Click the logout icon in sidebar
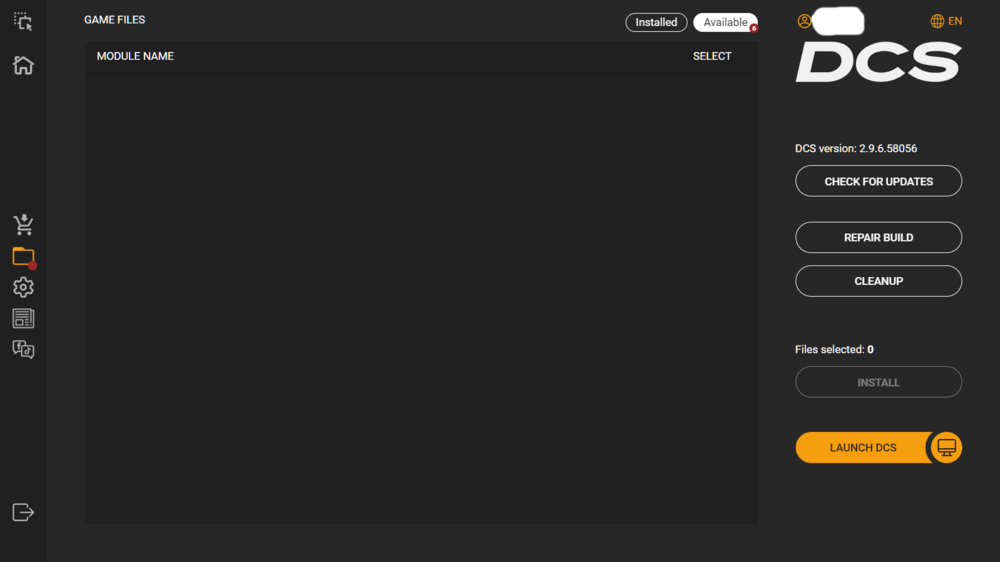The width and height of the screenshot is (1000, 562). pyautogui.click(x=23, y=512)
